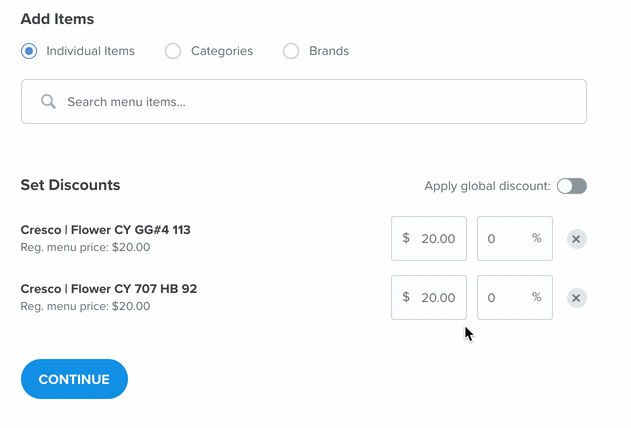631x428 pixels.
Task: Remove the Flower CY 707 HB 92 item
Action: point(577,298)
